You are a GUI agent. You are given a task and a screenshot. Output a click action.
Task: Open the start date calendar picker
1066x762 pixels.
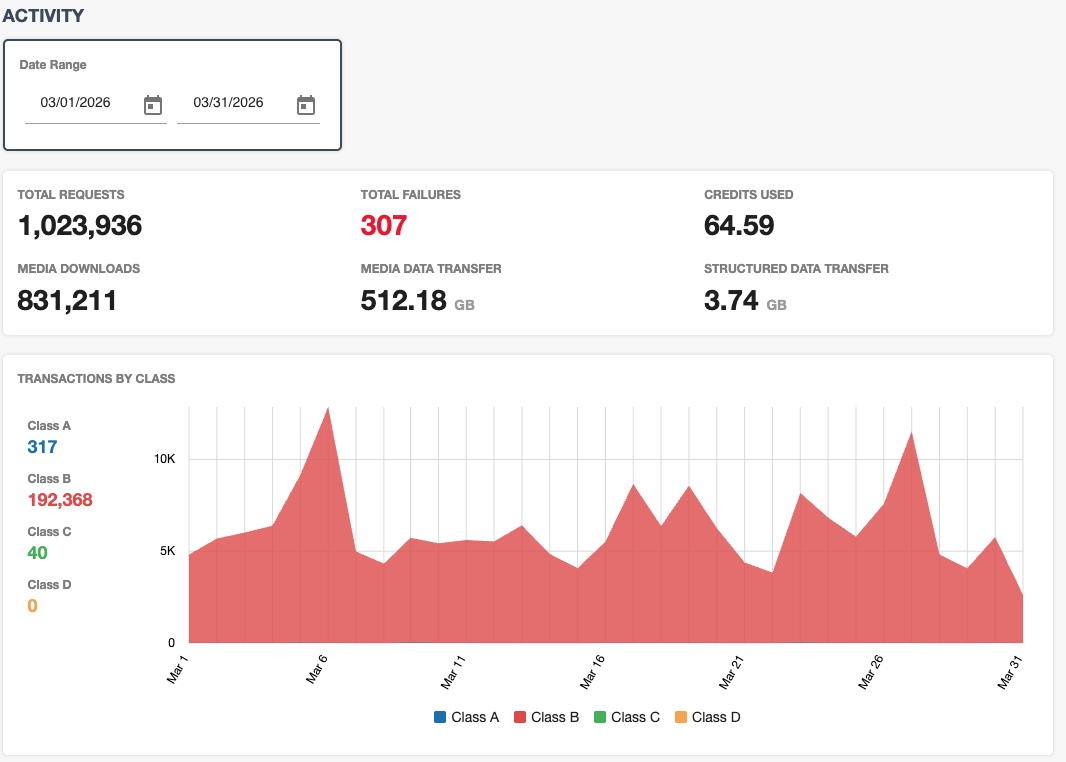[152, 103]
